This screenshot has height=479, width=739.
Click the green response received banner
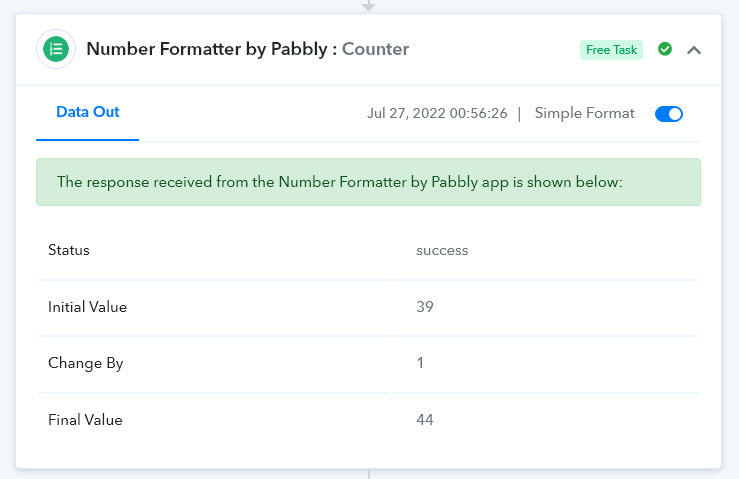click(369, 182)
